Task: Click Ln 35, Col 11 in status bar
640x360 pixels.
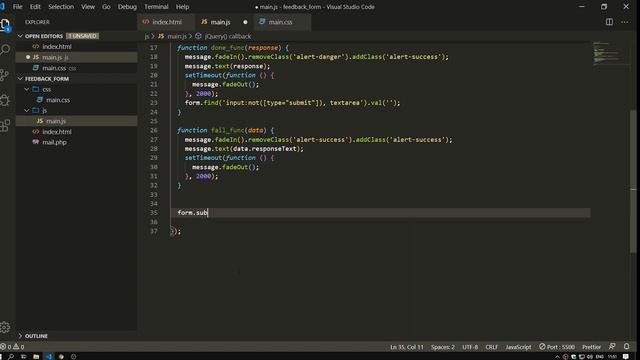Action: [407, 347]
